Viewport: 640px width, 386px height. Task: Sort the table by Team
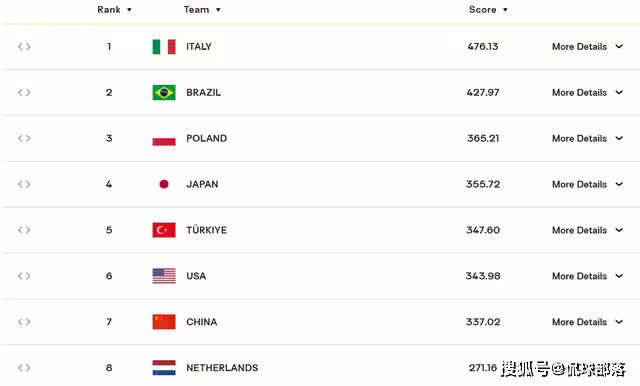click(202, 9)
